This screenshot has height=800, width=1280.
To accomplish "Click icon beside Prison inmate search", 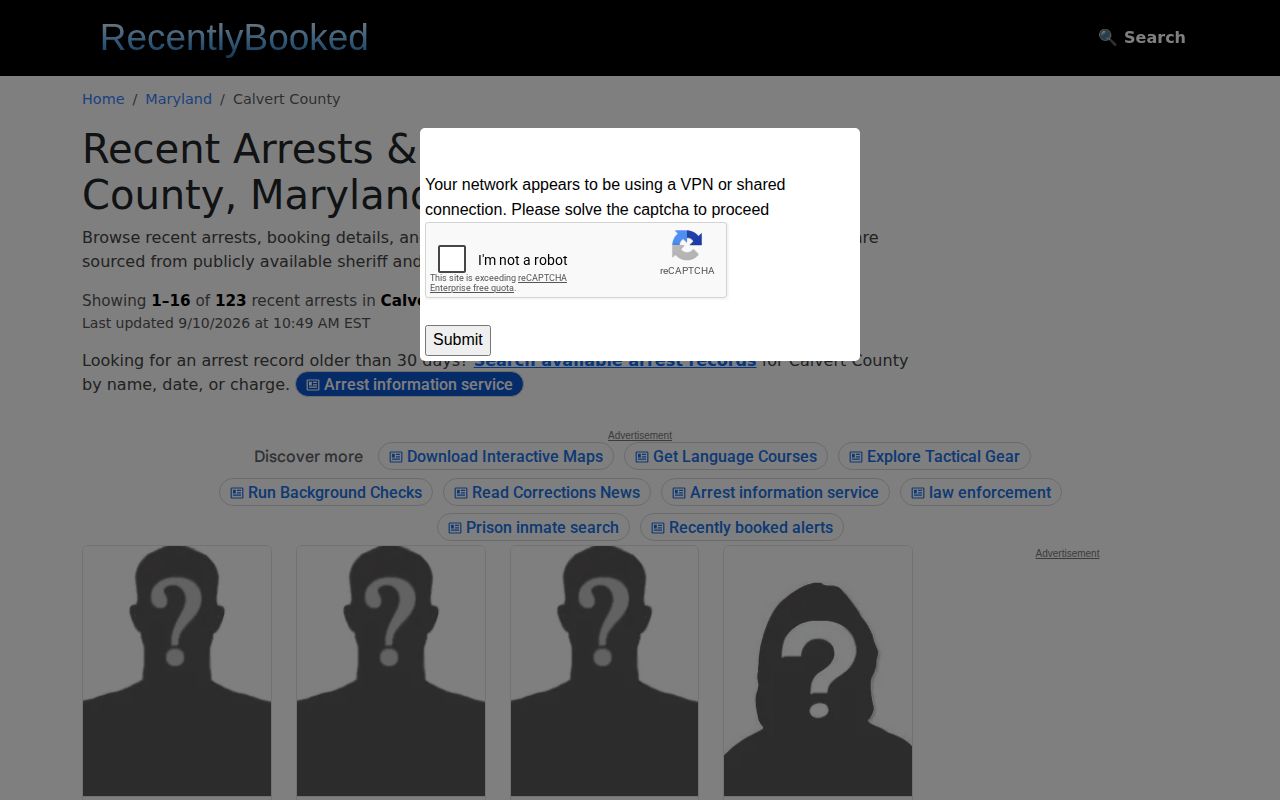I will [x=455, y=528].
